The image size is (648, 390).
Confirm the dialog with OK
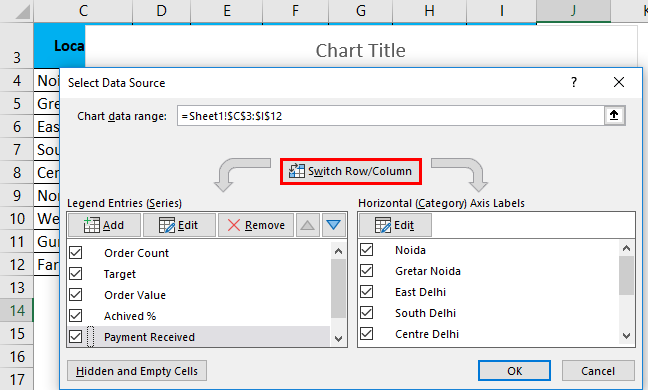pos(515,371)
